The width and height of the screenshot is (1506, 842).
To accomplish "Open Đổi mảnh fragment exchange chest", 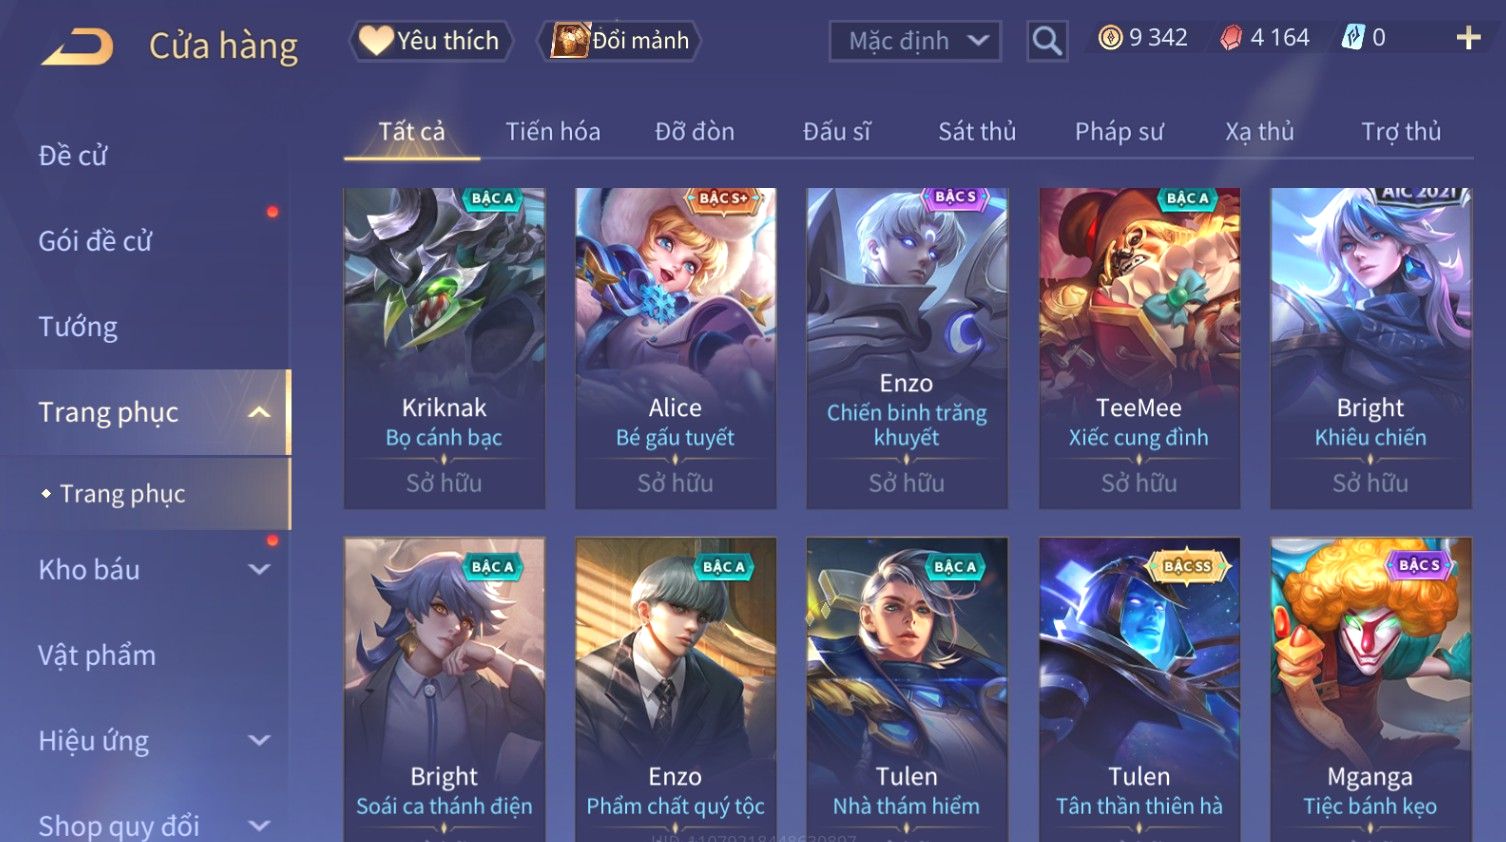I will (619, 41).
